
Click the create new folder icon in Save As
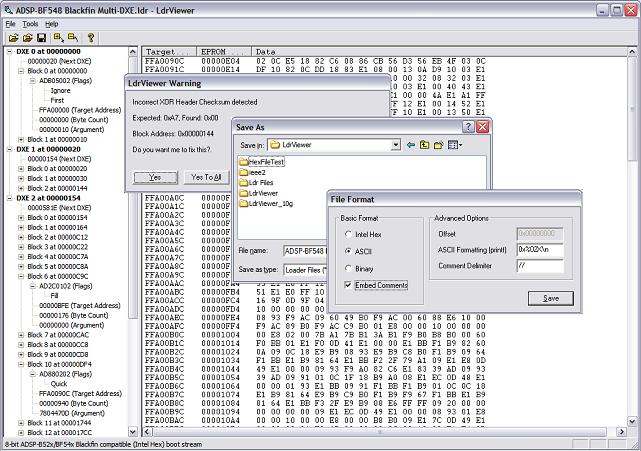tap(438, 145)
